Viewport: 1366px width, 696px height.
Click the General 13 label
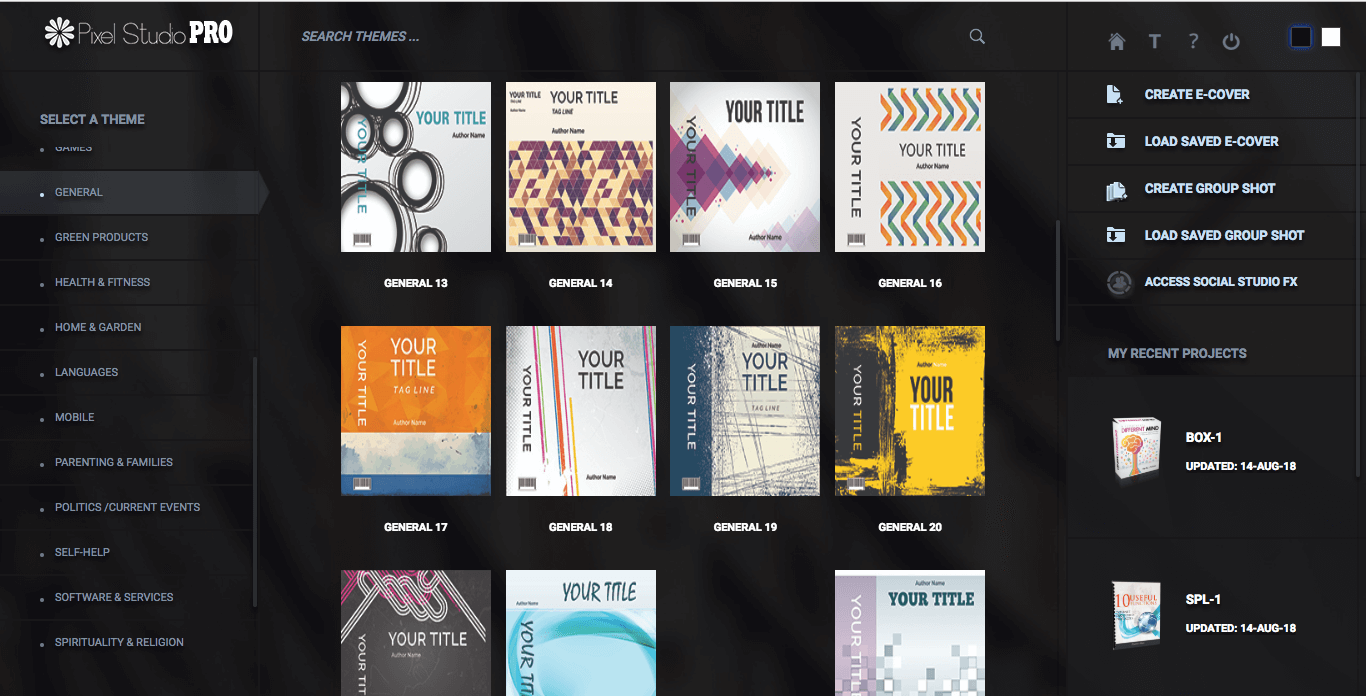(x=416, y=283)
